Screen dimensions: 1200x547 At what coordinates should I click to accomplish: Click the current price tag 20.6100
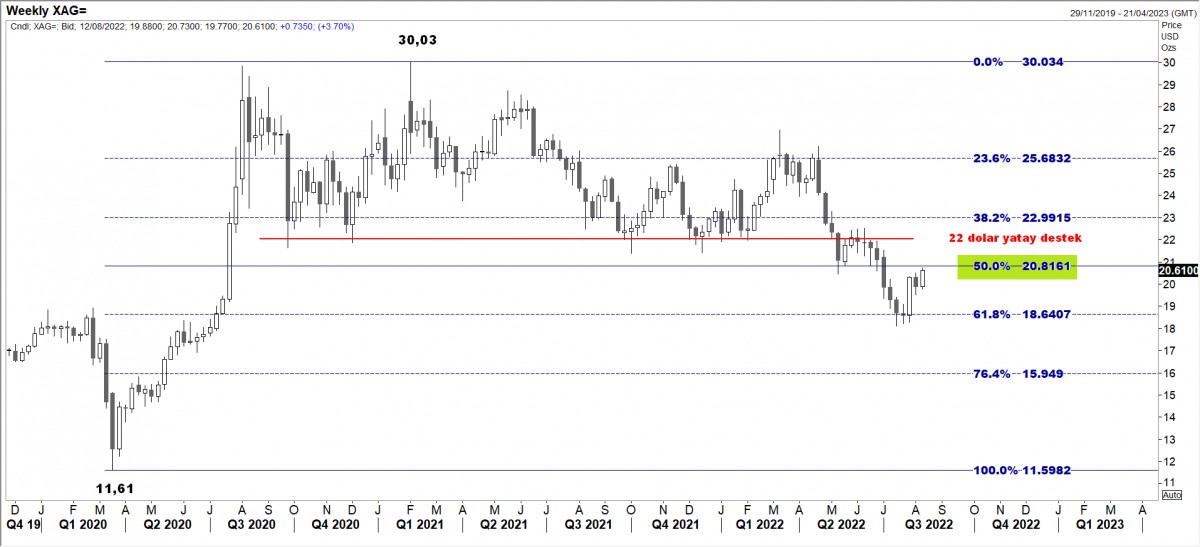1178,269
